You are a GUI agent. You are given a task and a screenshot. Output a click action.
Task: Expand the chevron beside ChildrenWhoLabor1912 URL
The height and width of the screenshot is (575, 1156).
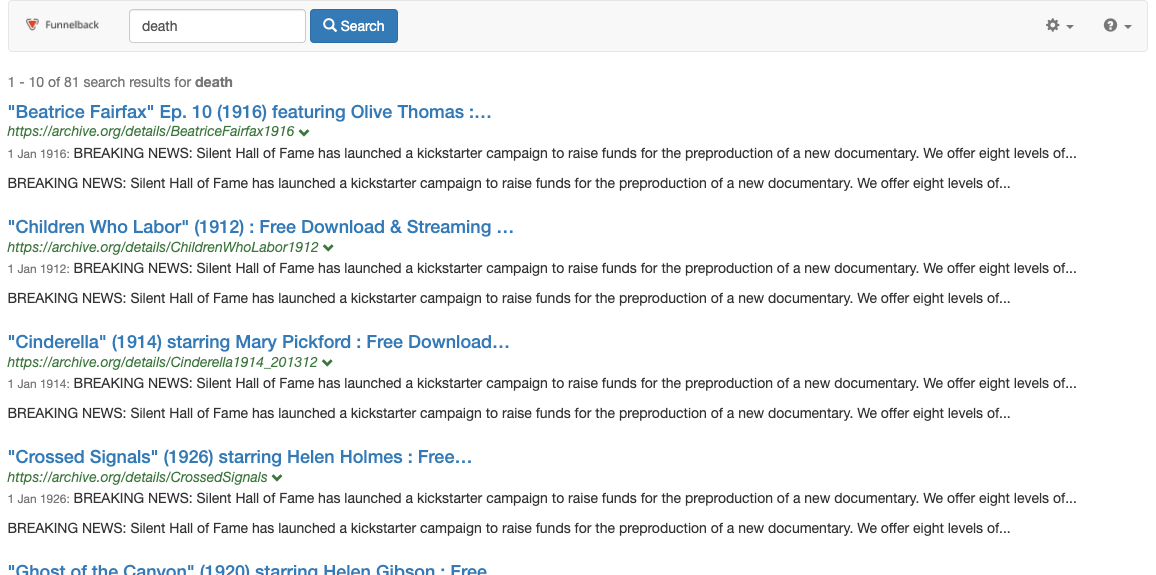(x=328, y=247)
